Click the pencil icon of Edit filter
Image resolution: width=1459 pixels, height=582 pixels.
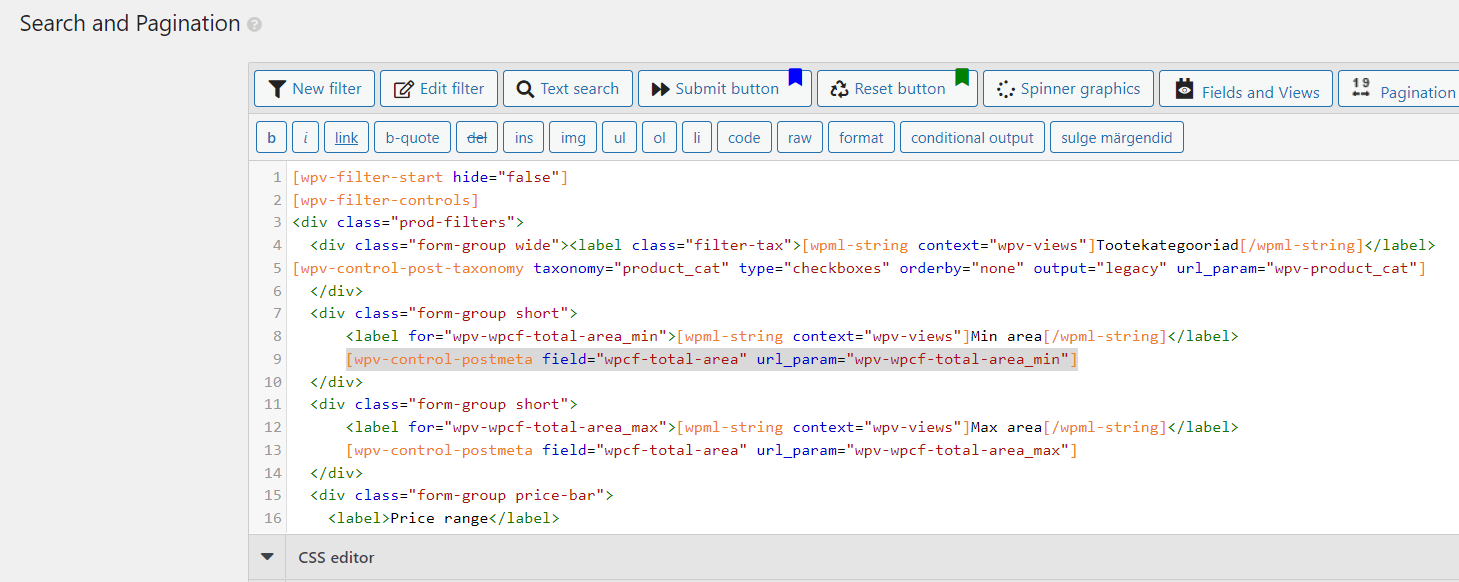click(x=404, y=89)
